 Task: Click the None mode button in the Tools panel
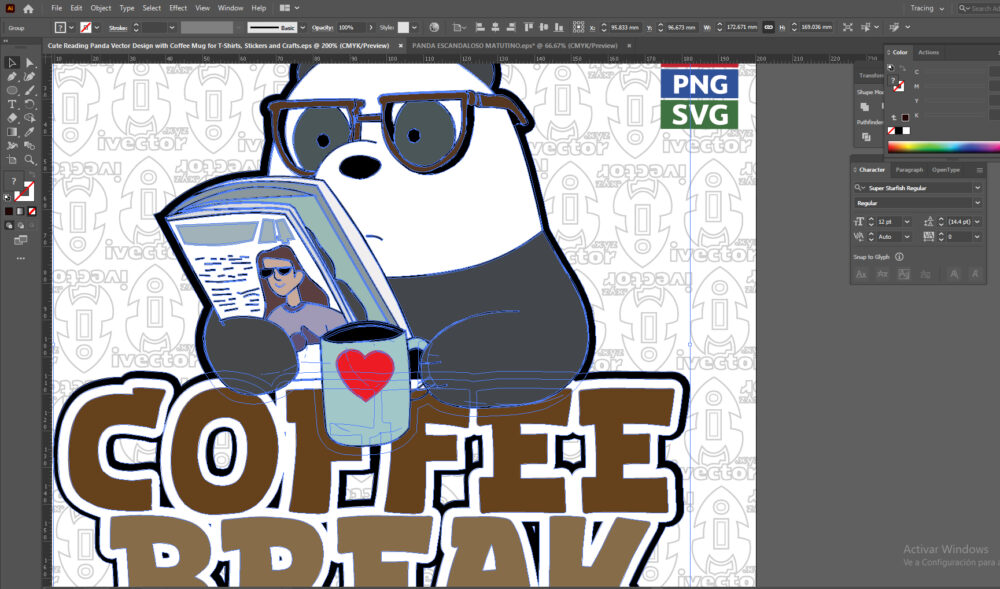[32, 212]
